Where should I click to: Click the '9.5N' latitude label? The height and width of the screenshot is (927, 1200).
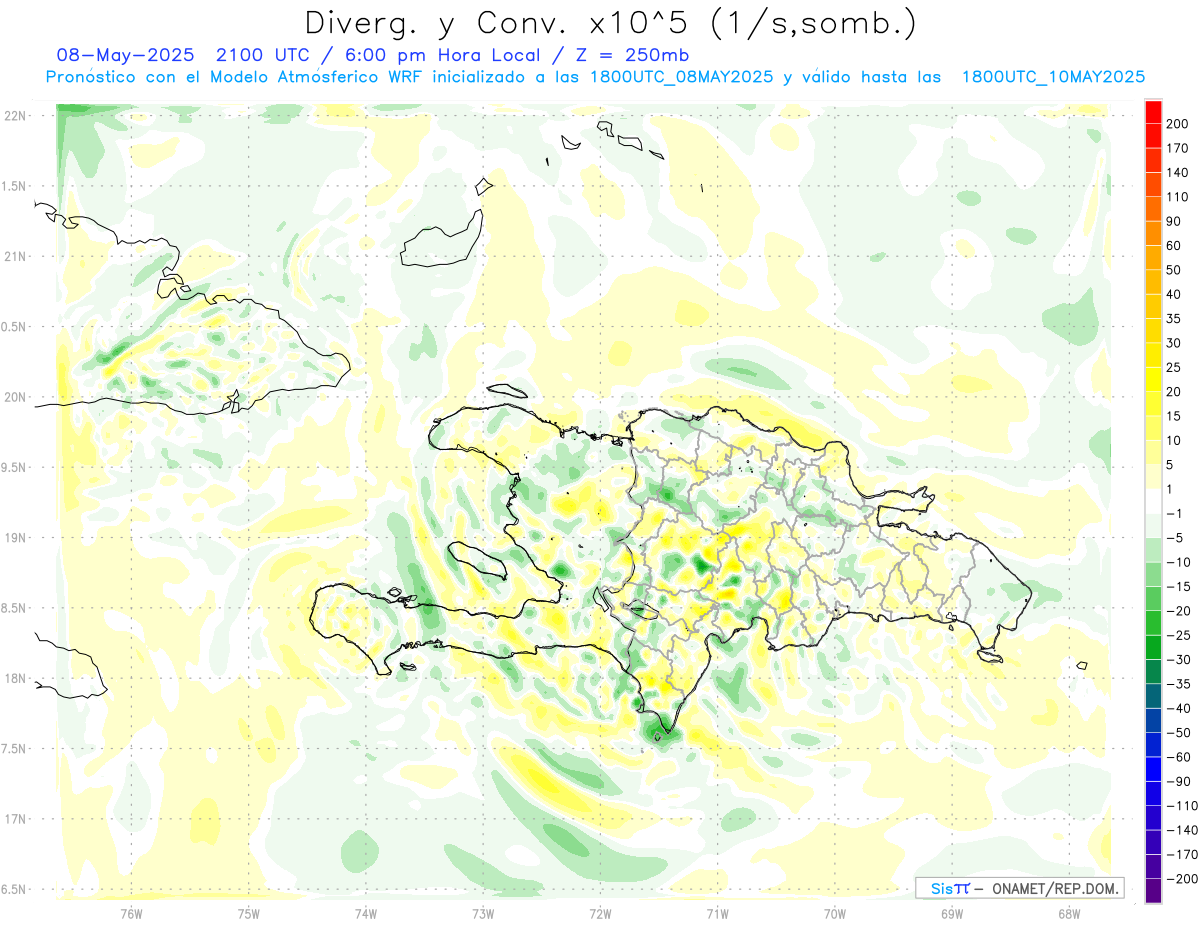pyautogui.click(x=15, y=468)
